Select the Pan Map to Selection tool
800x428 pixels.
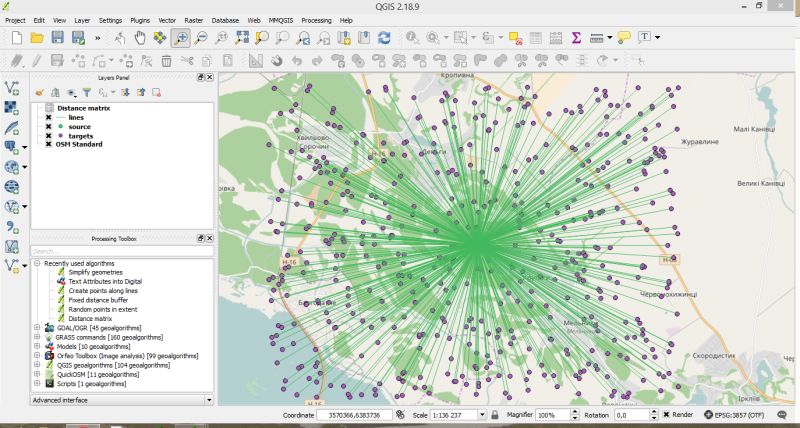pyautogui.click(x=160, y=38)
